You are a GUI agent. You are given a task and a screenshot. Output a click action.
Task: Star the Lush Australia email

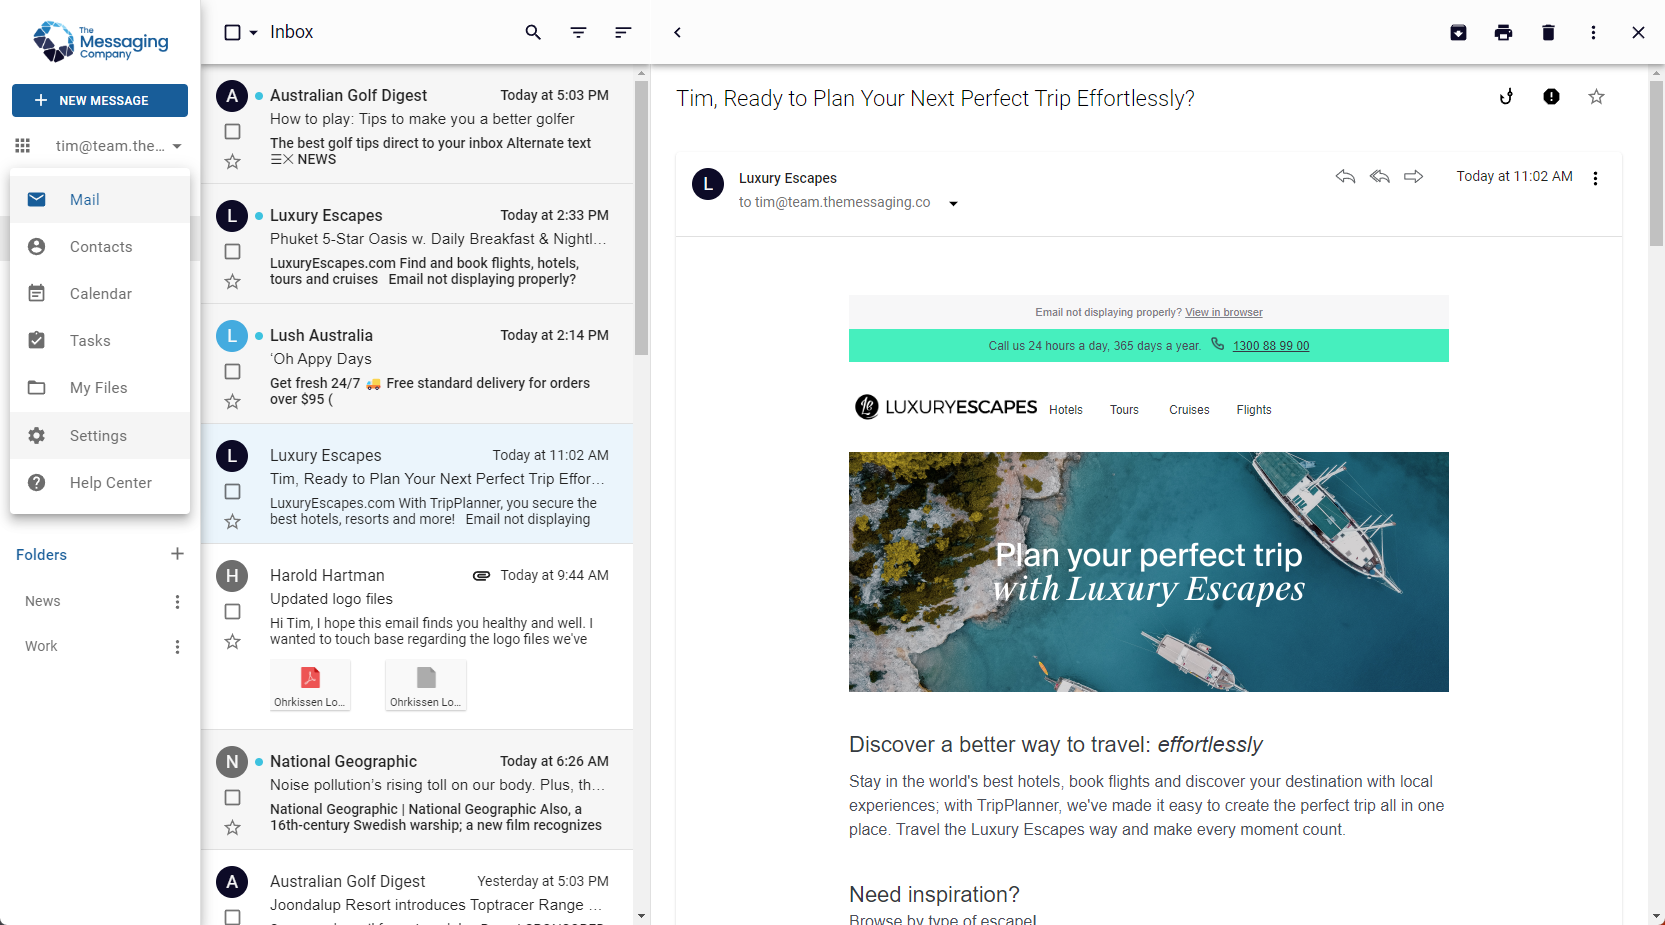pyautogui.click(x=232, y=401)
